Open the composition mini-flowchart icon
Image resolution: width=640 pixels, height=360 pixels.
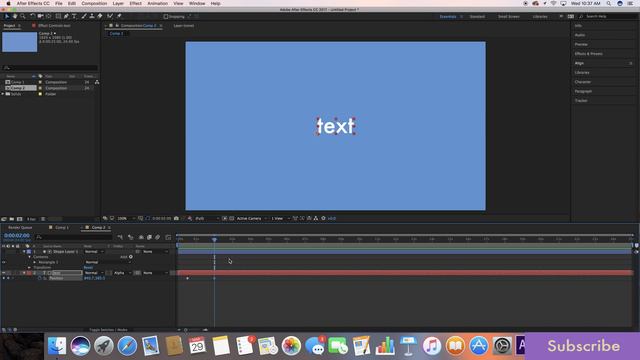coord(120,237)
